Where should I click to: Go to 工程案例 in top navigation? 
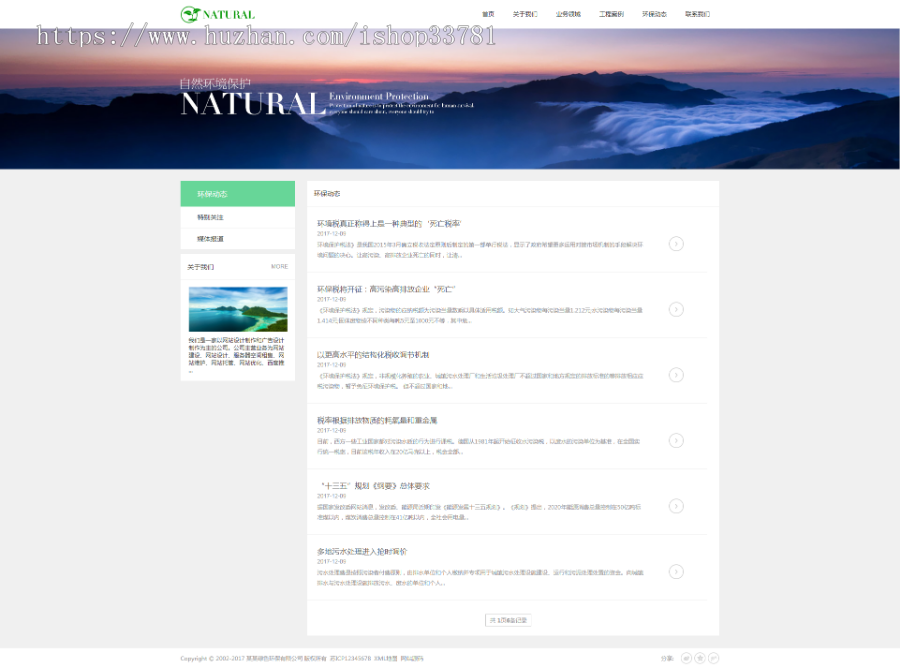[x=611, y=15]
